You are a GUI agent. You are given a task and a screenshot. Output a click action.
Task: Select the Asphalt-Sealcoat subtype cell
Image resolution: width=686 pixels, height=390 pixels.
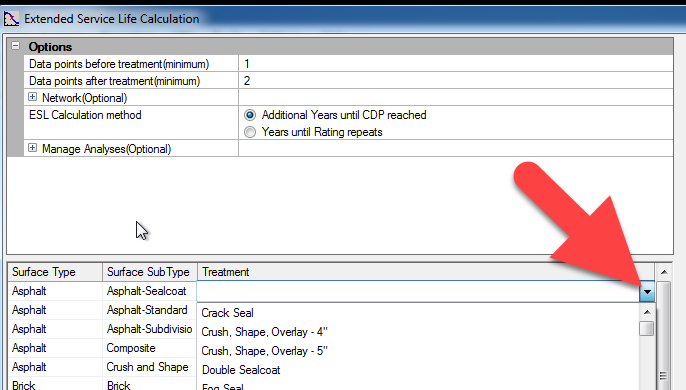[150, 291]
